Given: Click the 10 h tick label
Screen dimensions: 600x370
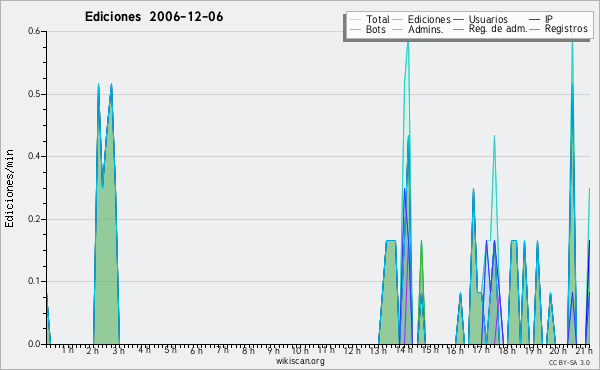Looking at the screenshot, I should (x=300, y=350).
